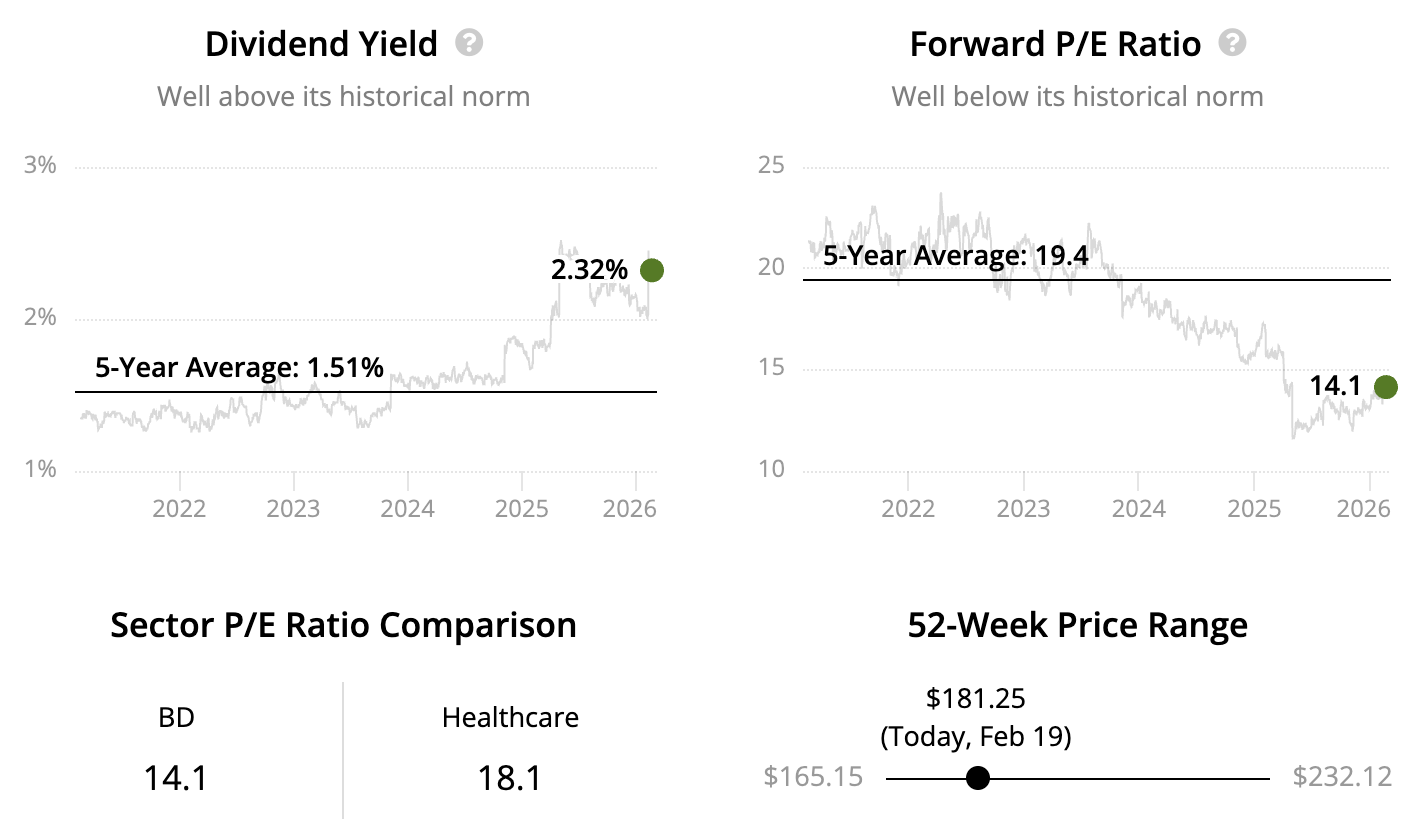The width and height of the screenshot is (1426, 840).
Task: Click the green 2.32% dividend yield marker
Action: tap(652, 270)
